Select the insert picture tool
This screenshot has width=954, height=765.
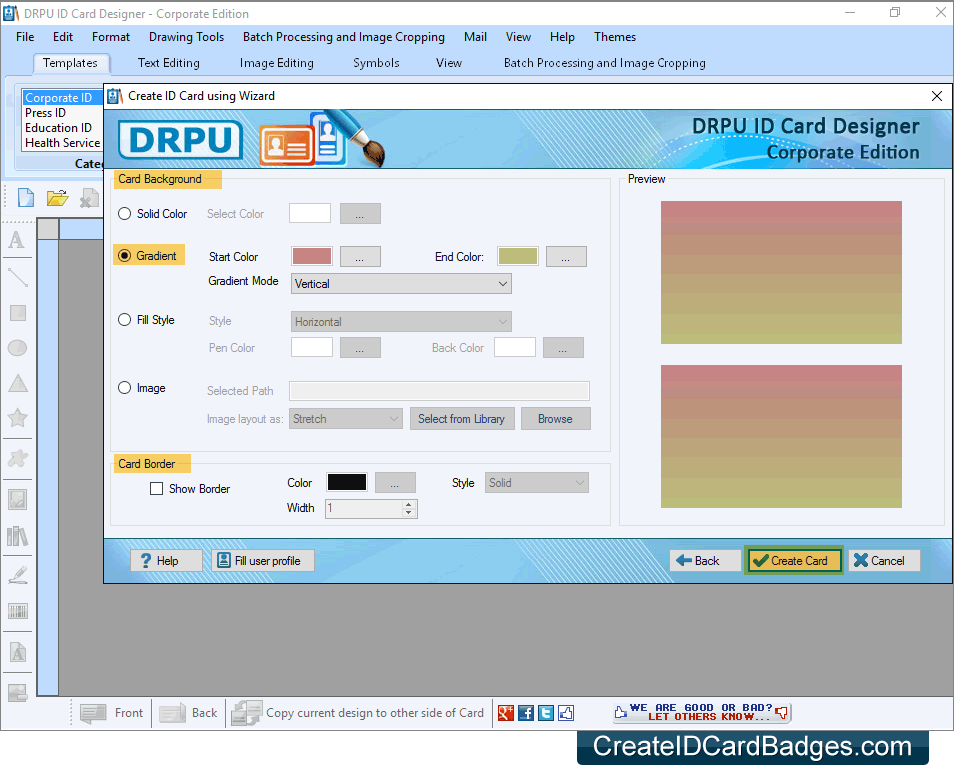pyautogui.click(x=18, y=500)
